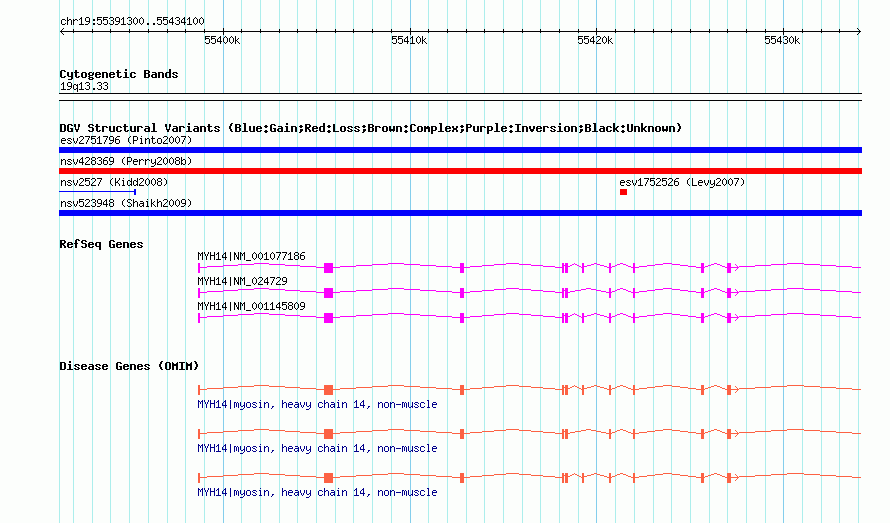Click the nsv2527 (Kidd2008) variant label
This screenshot has width=890, height=523.
(x=114, y=182)
